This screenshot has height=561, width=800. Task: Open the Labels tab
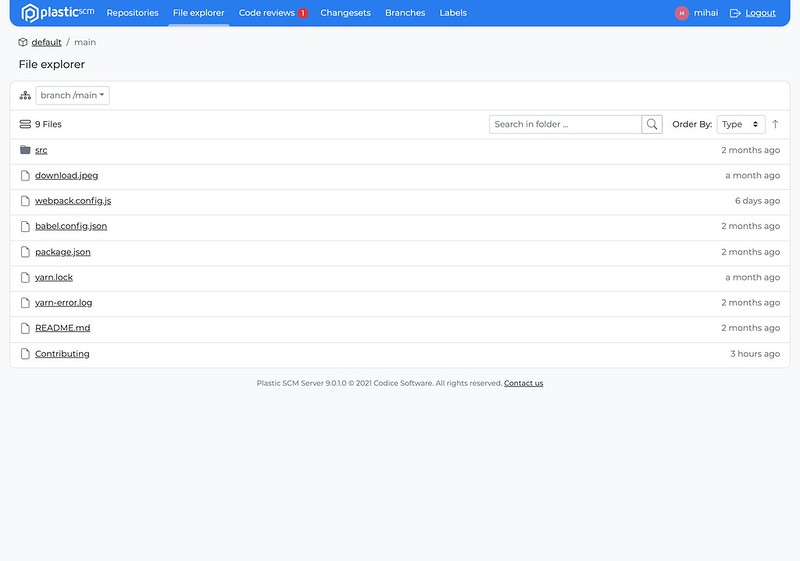[453, 13]
